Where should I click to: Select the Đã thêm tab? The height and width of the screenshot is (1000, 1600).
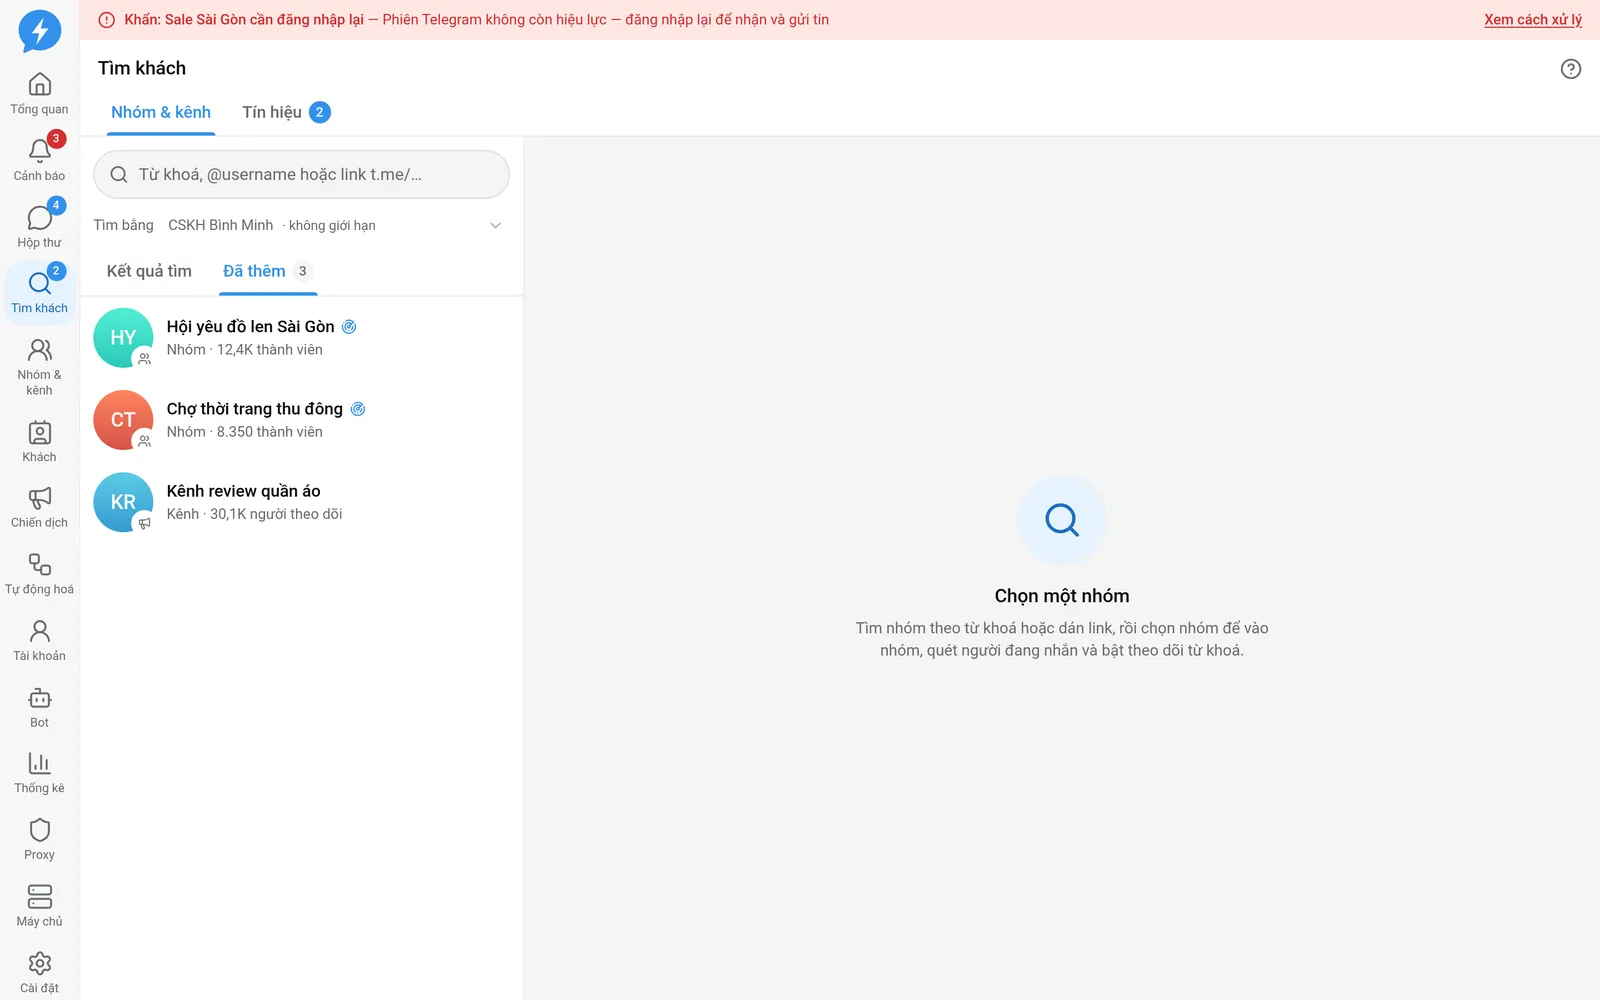pyautogui.click(x=268, y=271)
